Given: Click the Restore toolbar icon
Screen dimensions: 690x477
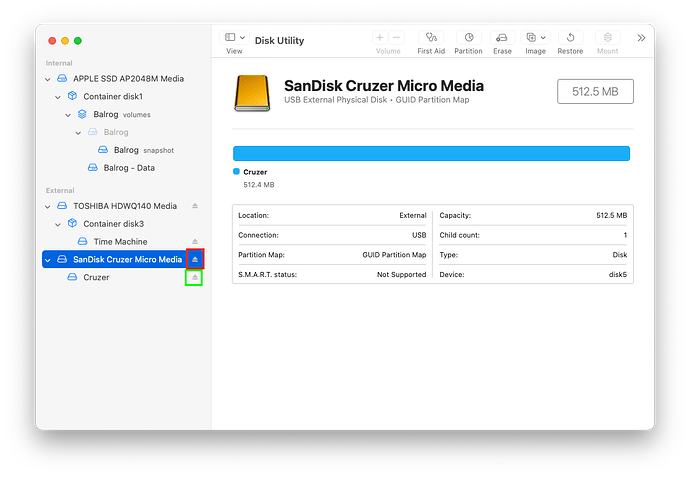Looking at the screenshot, I should tap(570, 38).
